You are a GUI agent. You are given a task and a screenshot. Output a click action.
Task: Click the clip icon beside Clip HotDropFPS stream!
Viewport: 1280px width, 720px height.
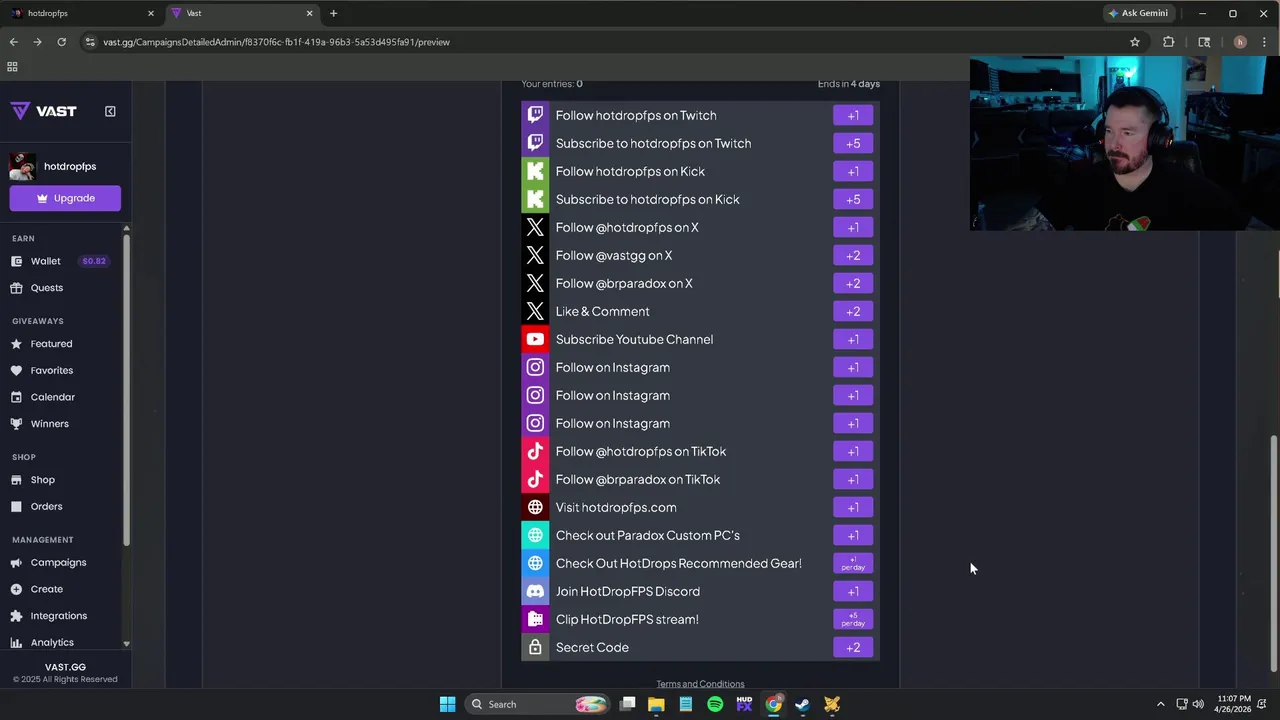click(x=535, y=619)
